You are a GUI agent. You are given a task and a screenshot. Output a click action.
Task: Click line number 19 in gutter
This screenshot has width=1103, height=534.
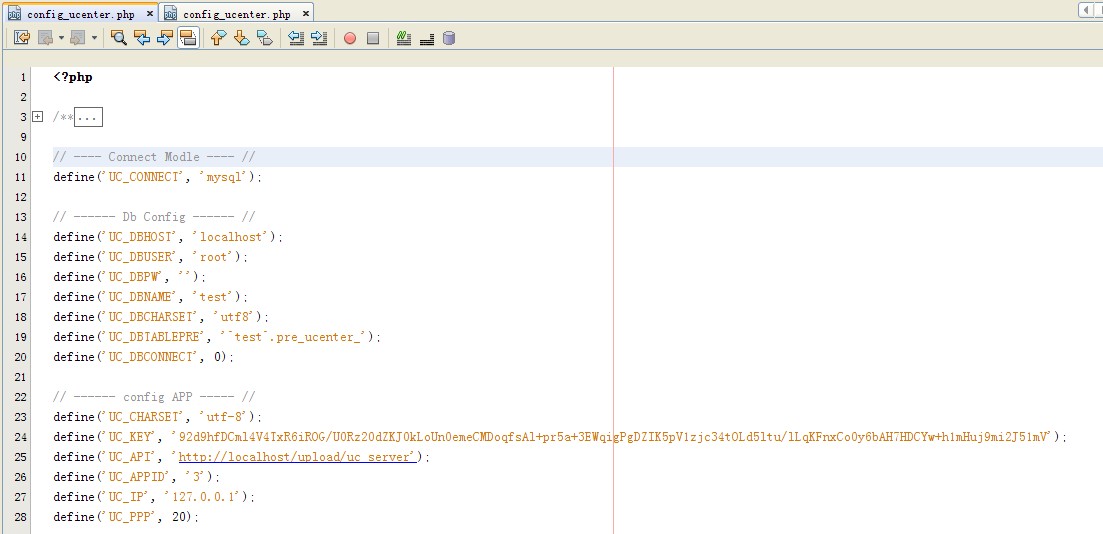click(20, 337)
